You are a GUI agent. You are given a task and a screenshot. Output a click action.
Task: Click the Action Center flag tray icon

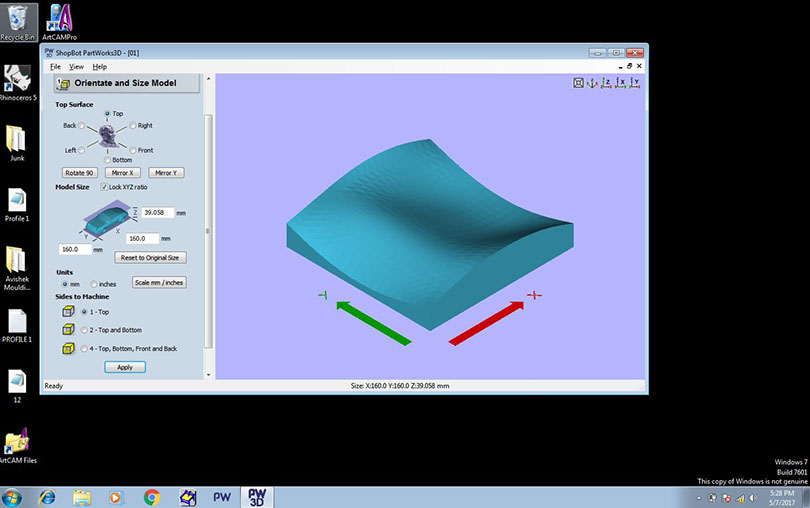tap(726, 498)
